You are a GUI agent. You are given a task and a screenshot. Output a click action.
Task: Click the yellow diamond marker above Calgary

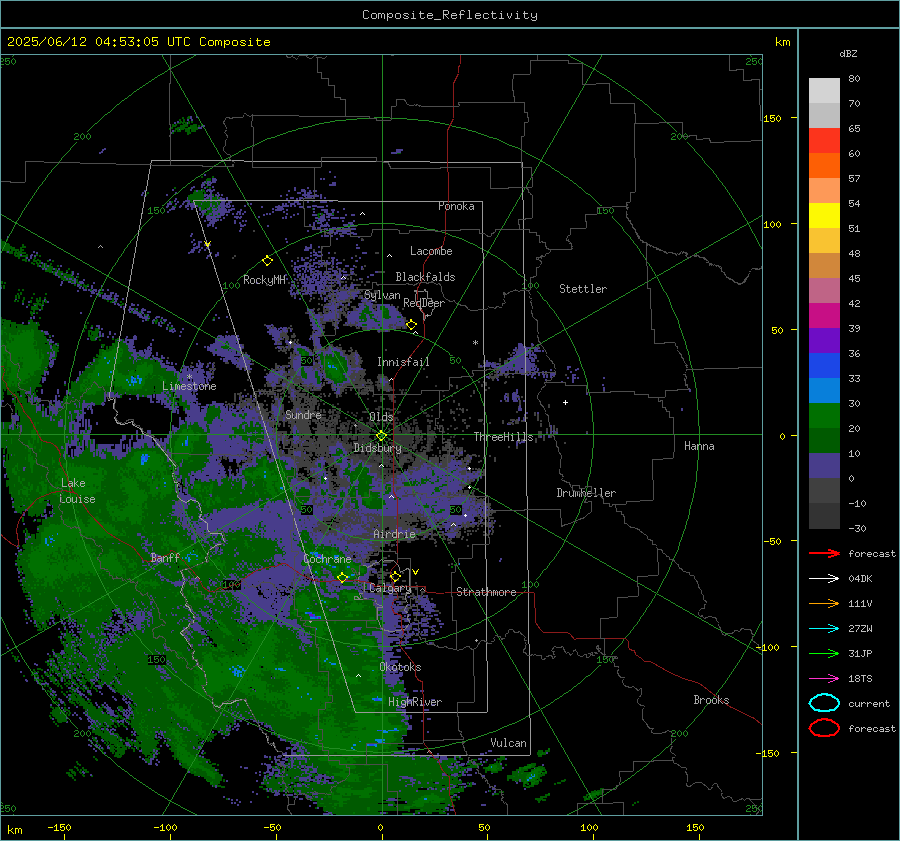395,576
